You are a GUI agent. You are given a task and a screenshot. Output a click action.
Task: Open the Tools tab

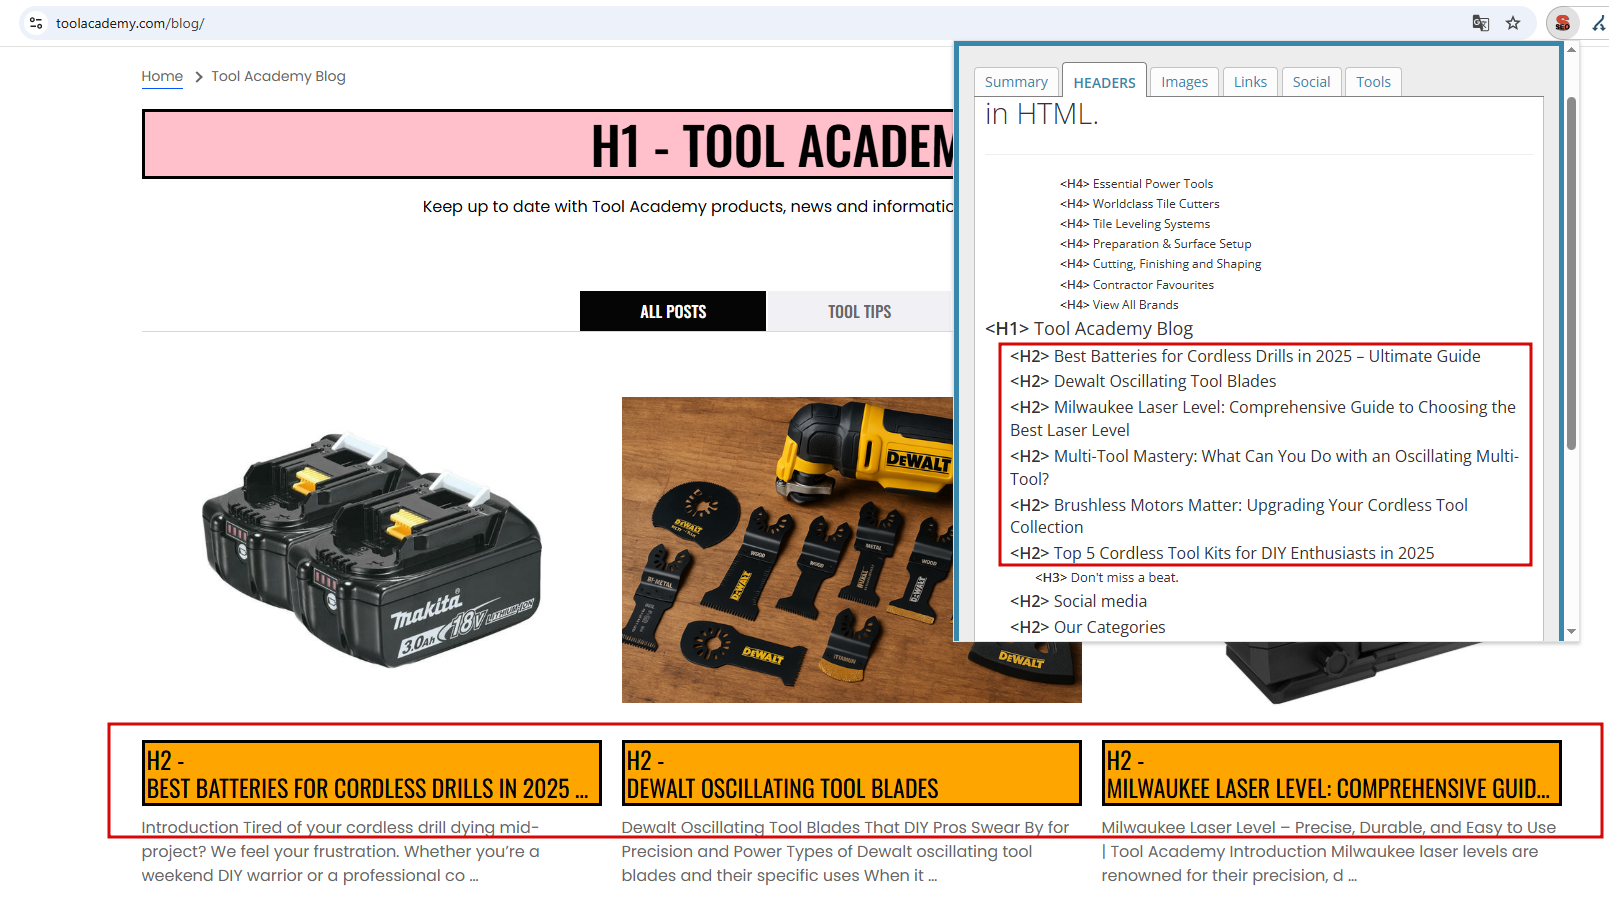click(1373, 82)
